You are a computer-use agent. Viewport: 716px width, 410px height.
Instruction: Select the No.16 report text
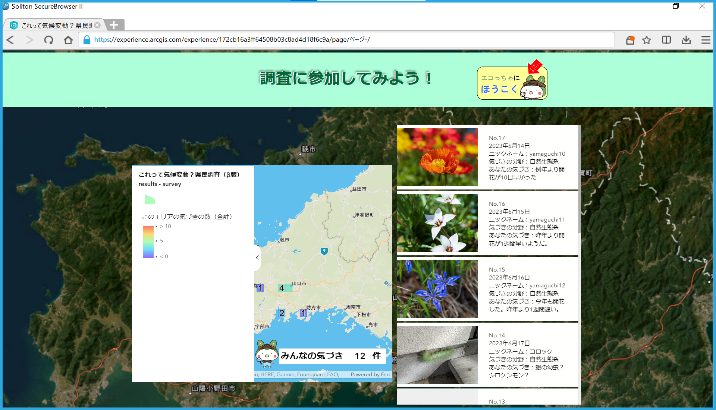click(x=527, y=224)
